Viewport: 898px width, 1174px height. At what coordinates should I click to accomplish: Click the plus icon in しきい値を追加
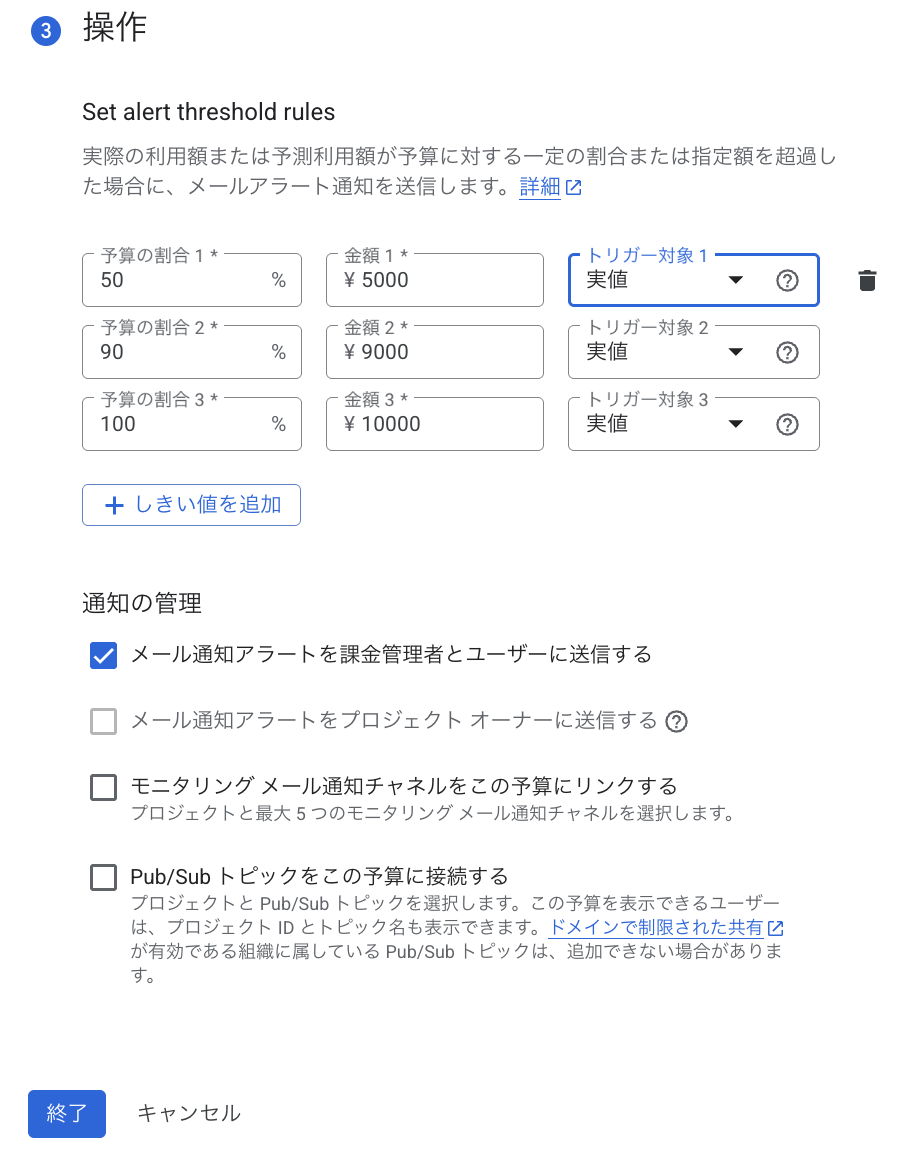tap(115, 505)
